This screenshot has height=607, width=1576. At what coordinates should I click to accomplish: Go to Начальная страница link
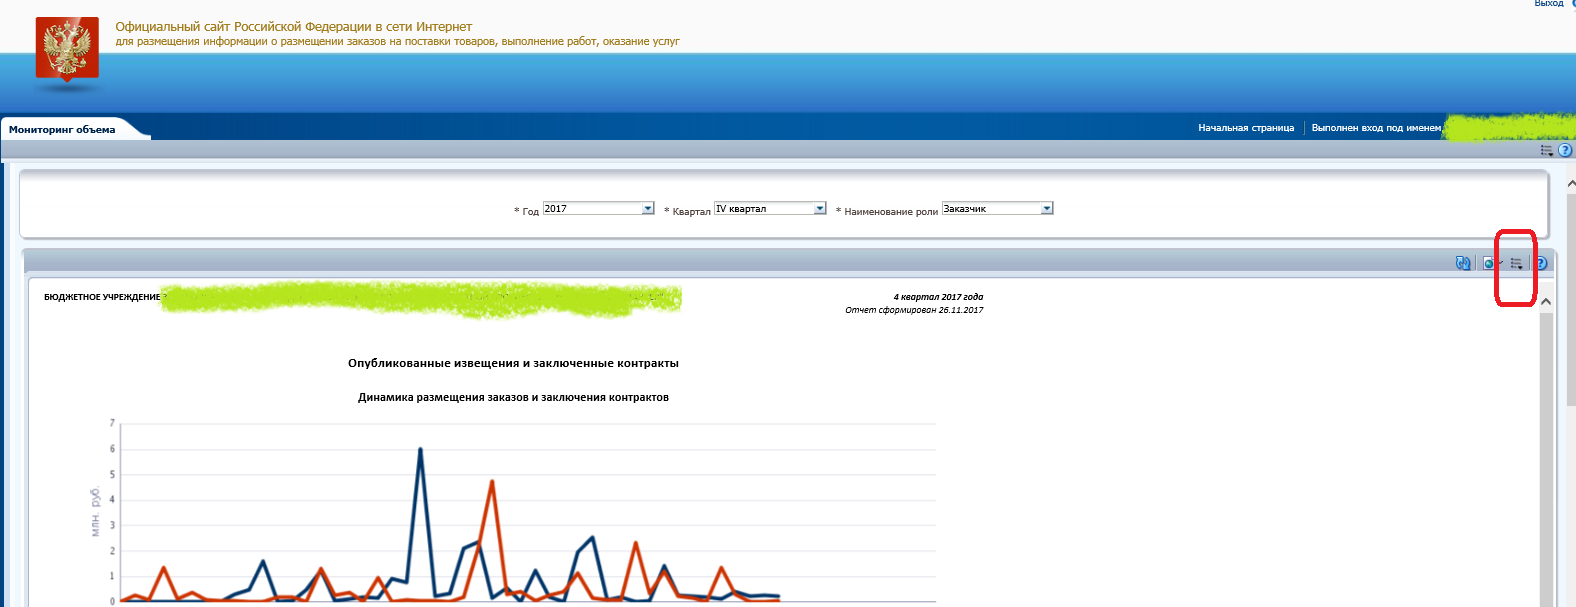tap(1245, 128)
